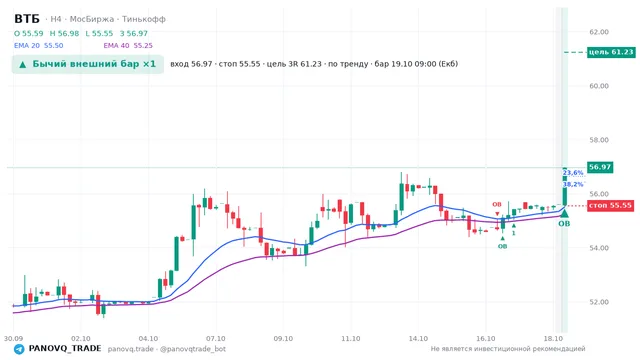The height and width of the screenshot is (360, 640).
Task: Click the Бычий внешний бар ×1 badge
Action: point(87,64)
